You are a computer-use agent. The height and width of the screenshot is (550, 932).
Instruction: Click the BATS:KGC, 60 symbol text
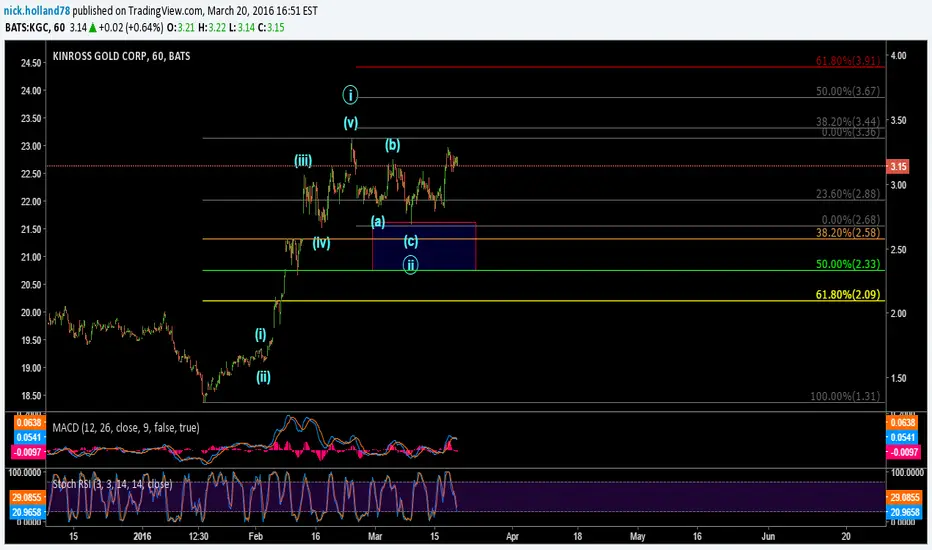[34, 27]
